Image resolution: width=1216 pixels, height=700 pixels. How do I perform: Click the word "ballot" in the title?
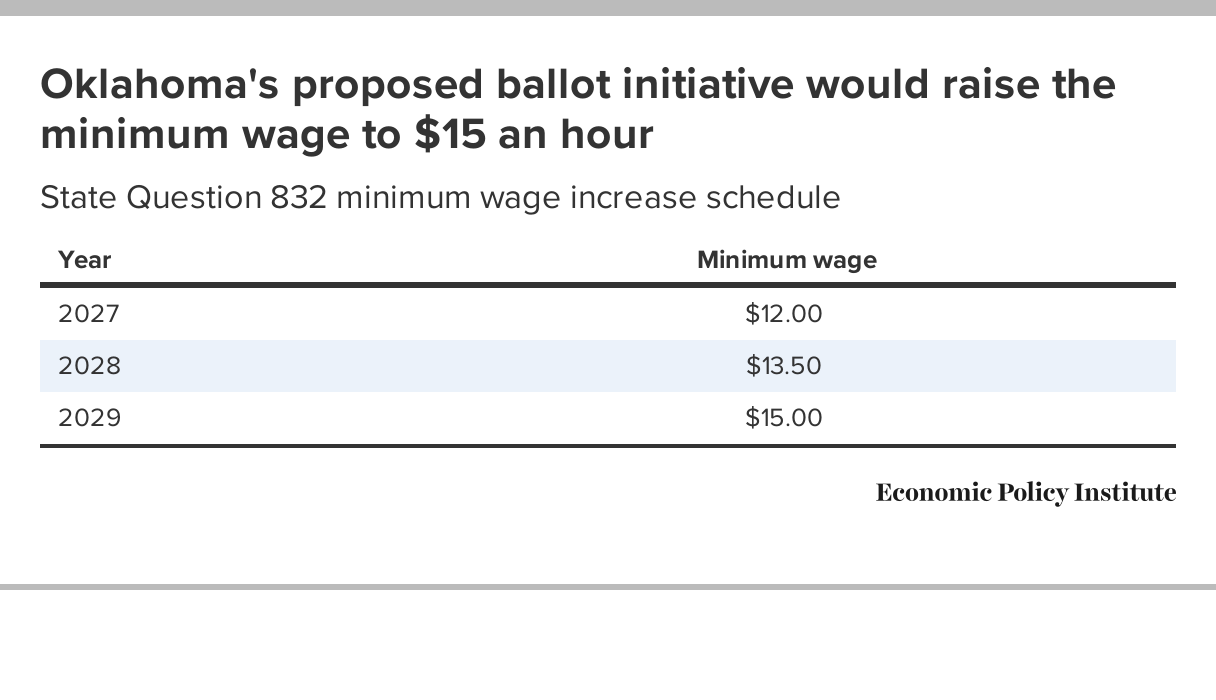click(552, 85)
